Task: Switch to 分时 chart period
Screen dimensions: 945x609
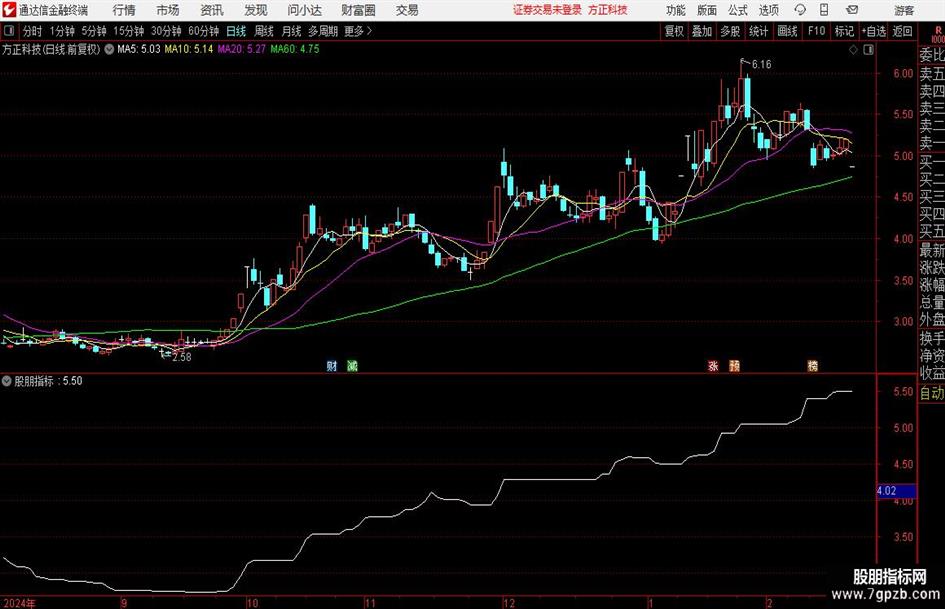Action: 33,31
